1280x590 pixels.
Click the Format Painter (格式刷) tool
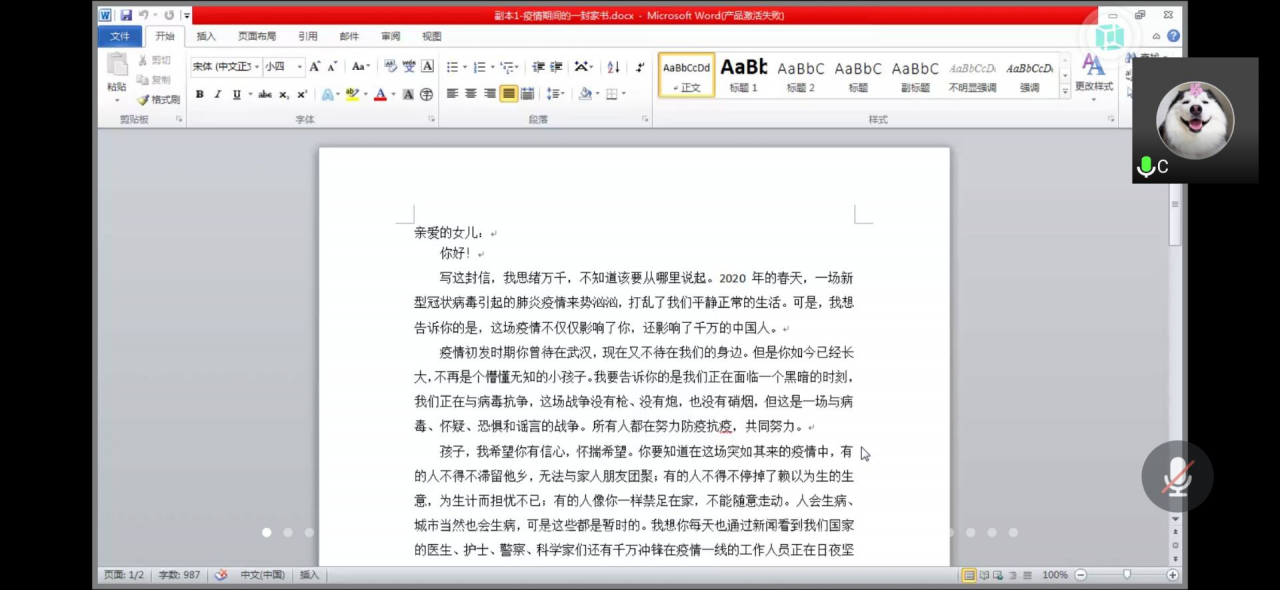[159, 99]
